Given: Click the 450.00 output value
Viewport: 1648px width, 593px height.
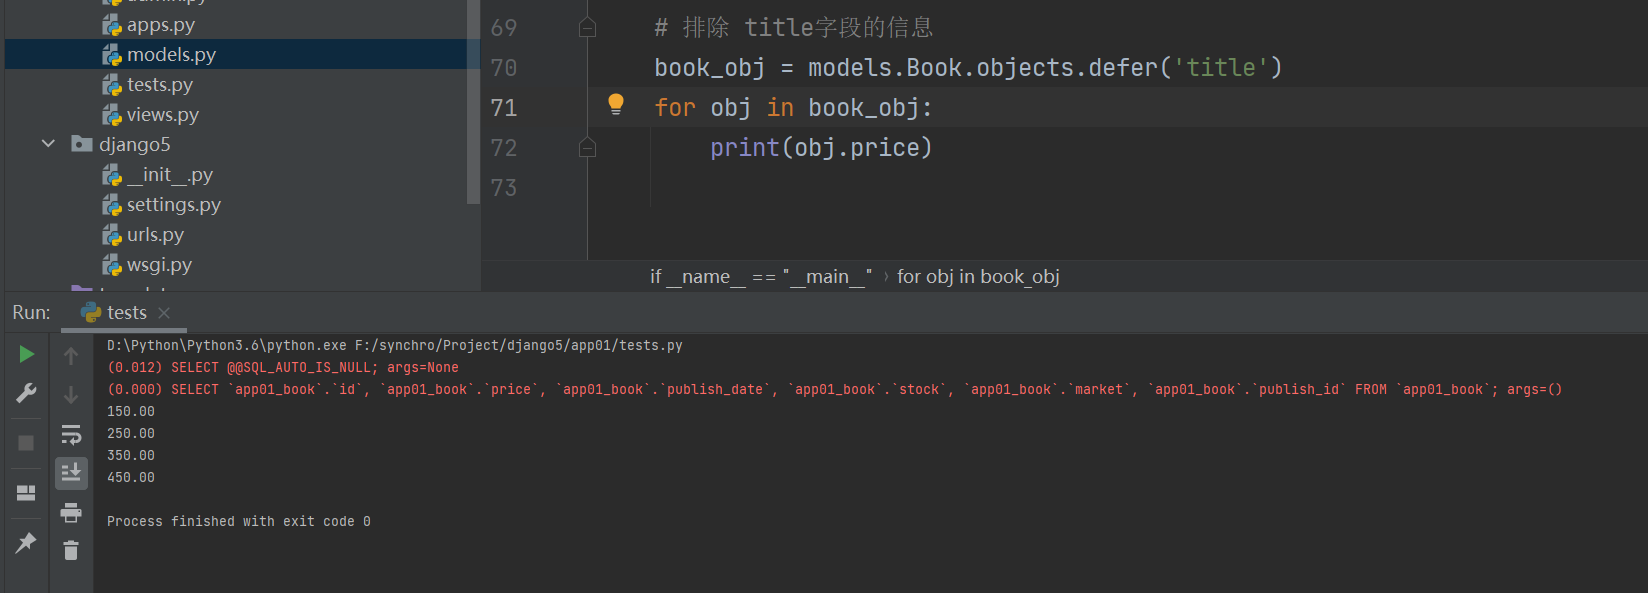Looking at the screenshot, I should tap(131, 478).
